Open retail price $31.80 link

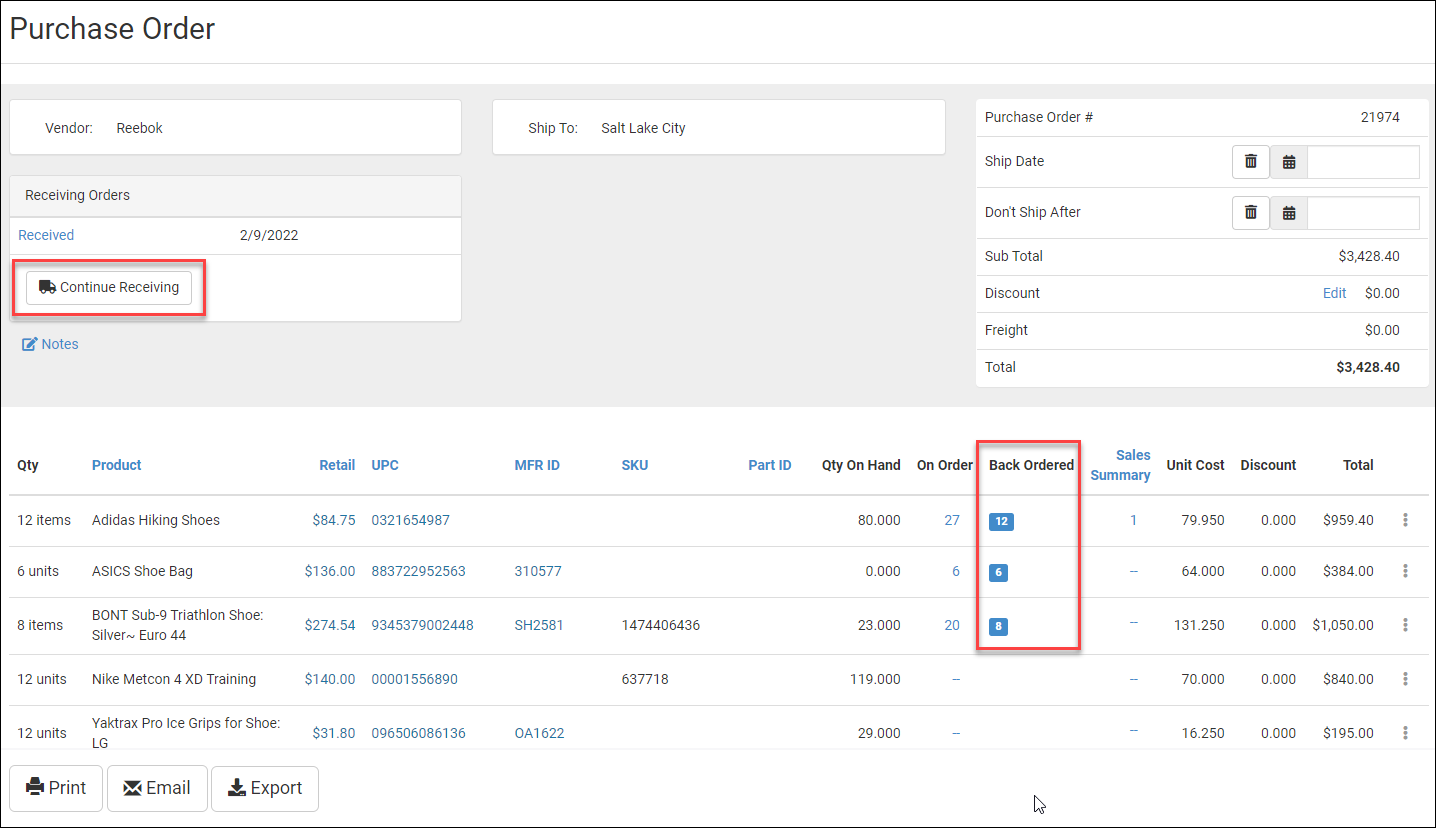(334, 733)
